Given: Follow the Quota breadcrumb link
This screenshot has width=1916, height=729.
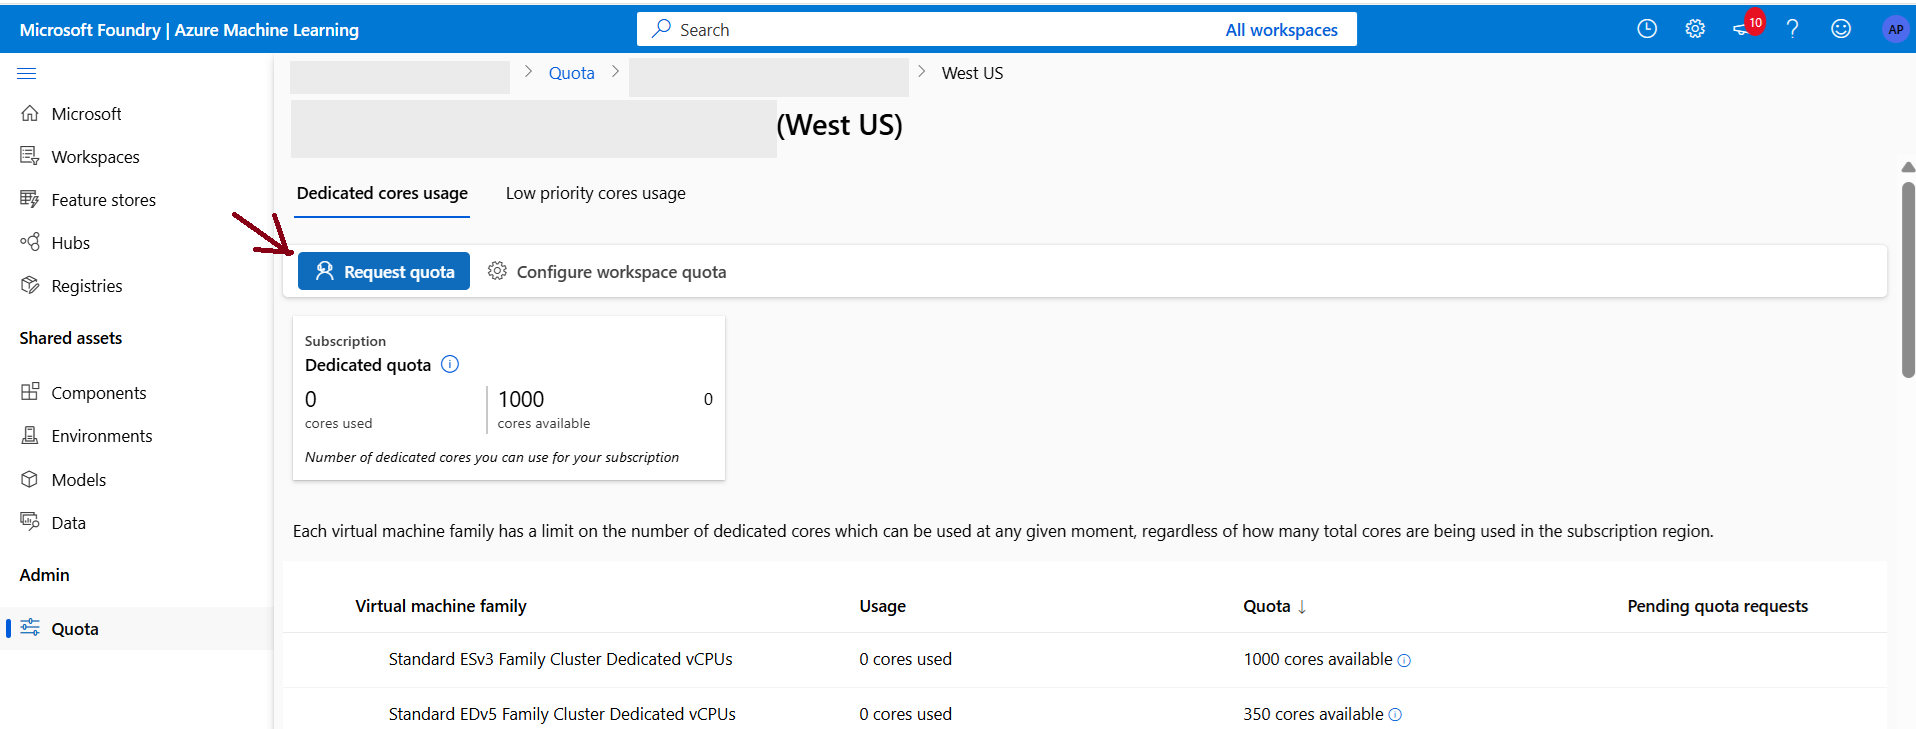Looking at the screenshot, I should tap(572, 73).
